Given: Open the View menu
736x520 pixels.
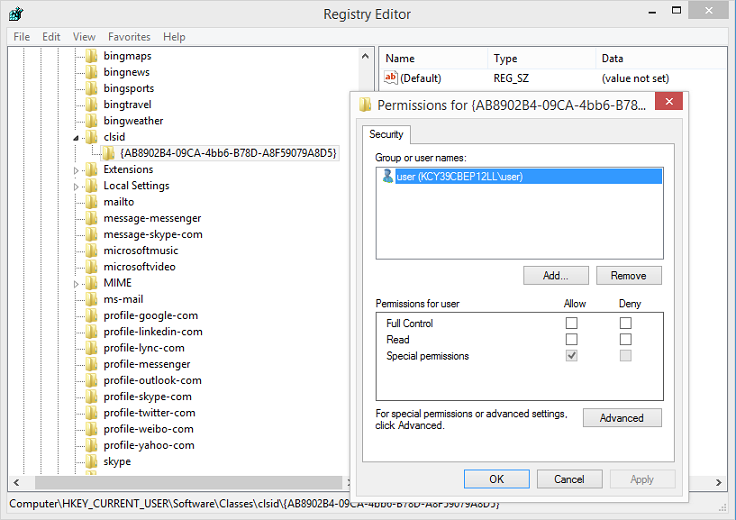Looking at the screenshot, I should pyautogui.click(x=84, y=37).
